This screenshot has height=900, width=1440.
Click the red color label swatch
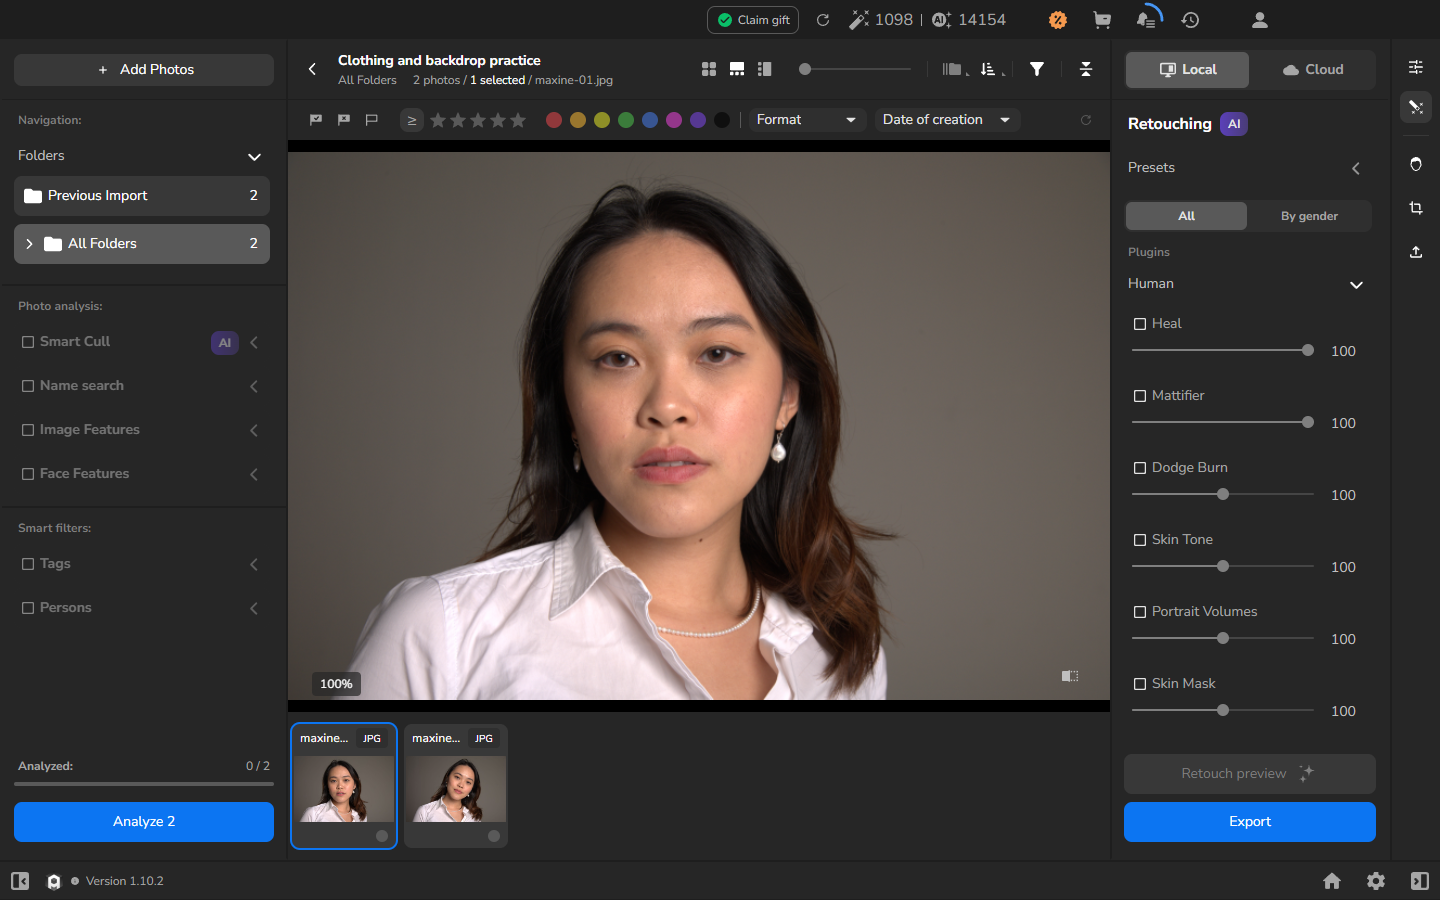click(554, 120)
